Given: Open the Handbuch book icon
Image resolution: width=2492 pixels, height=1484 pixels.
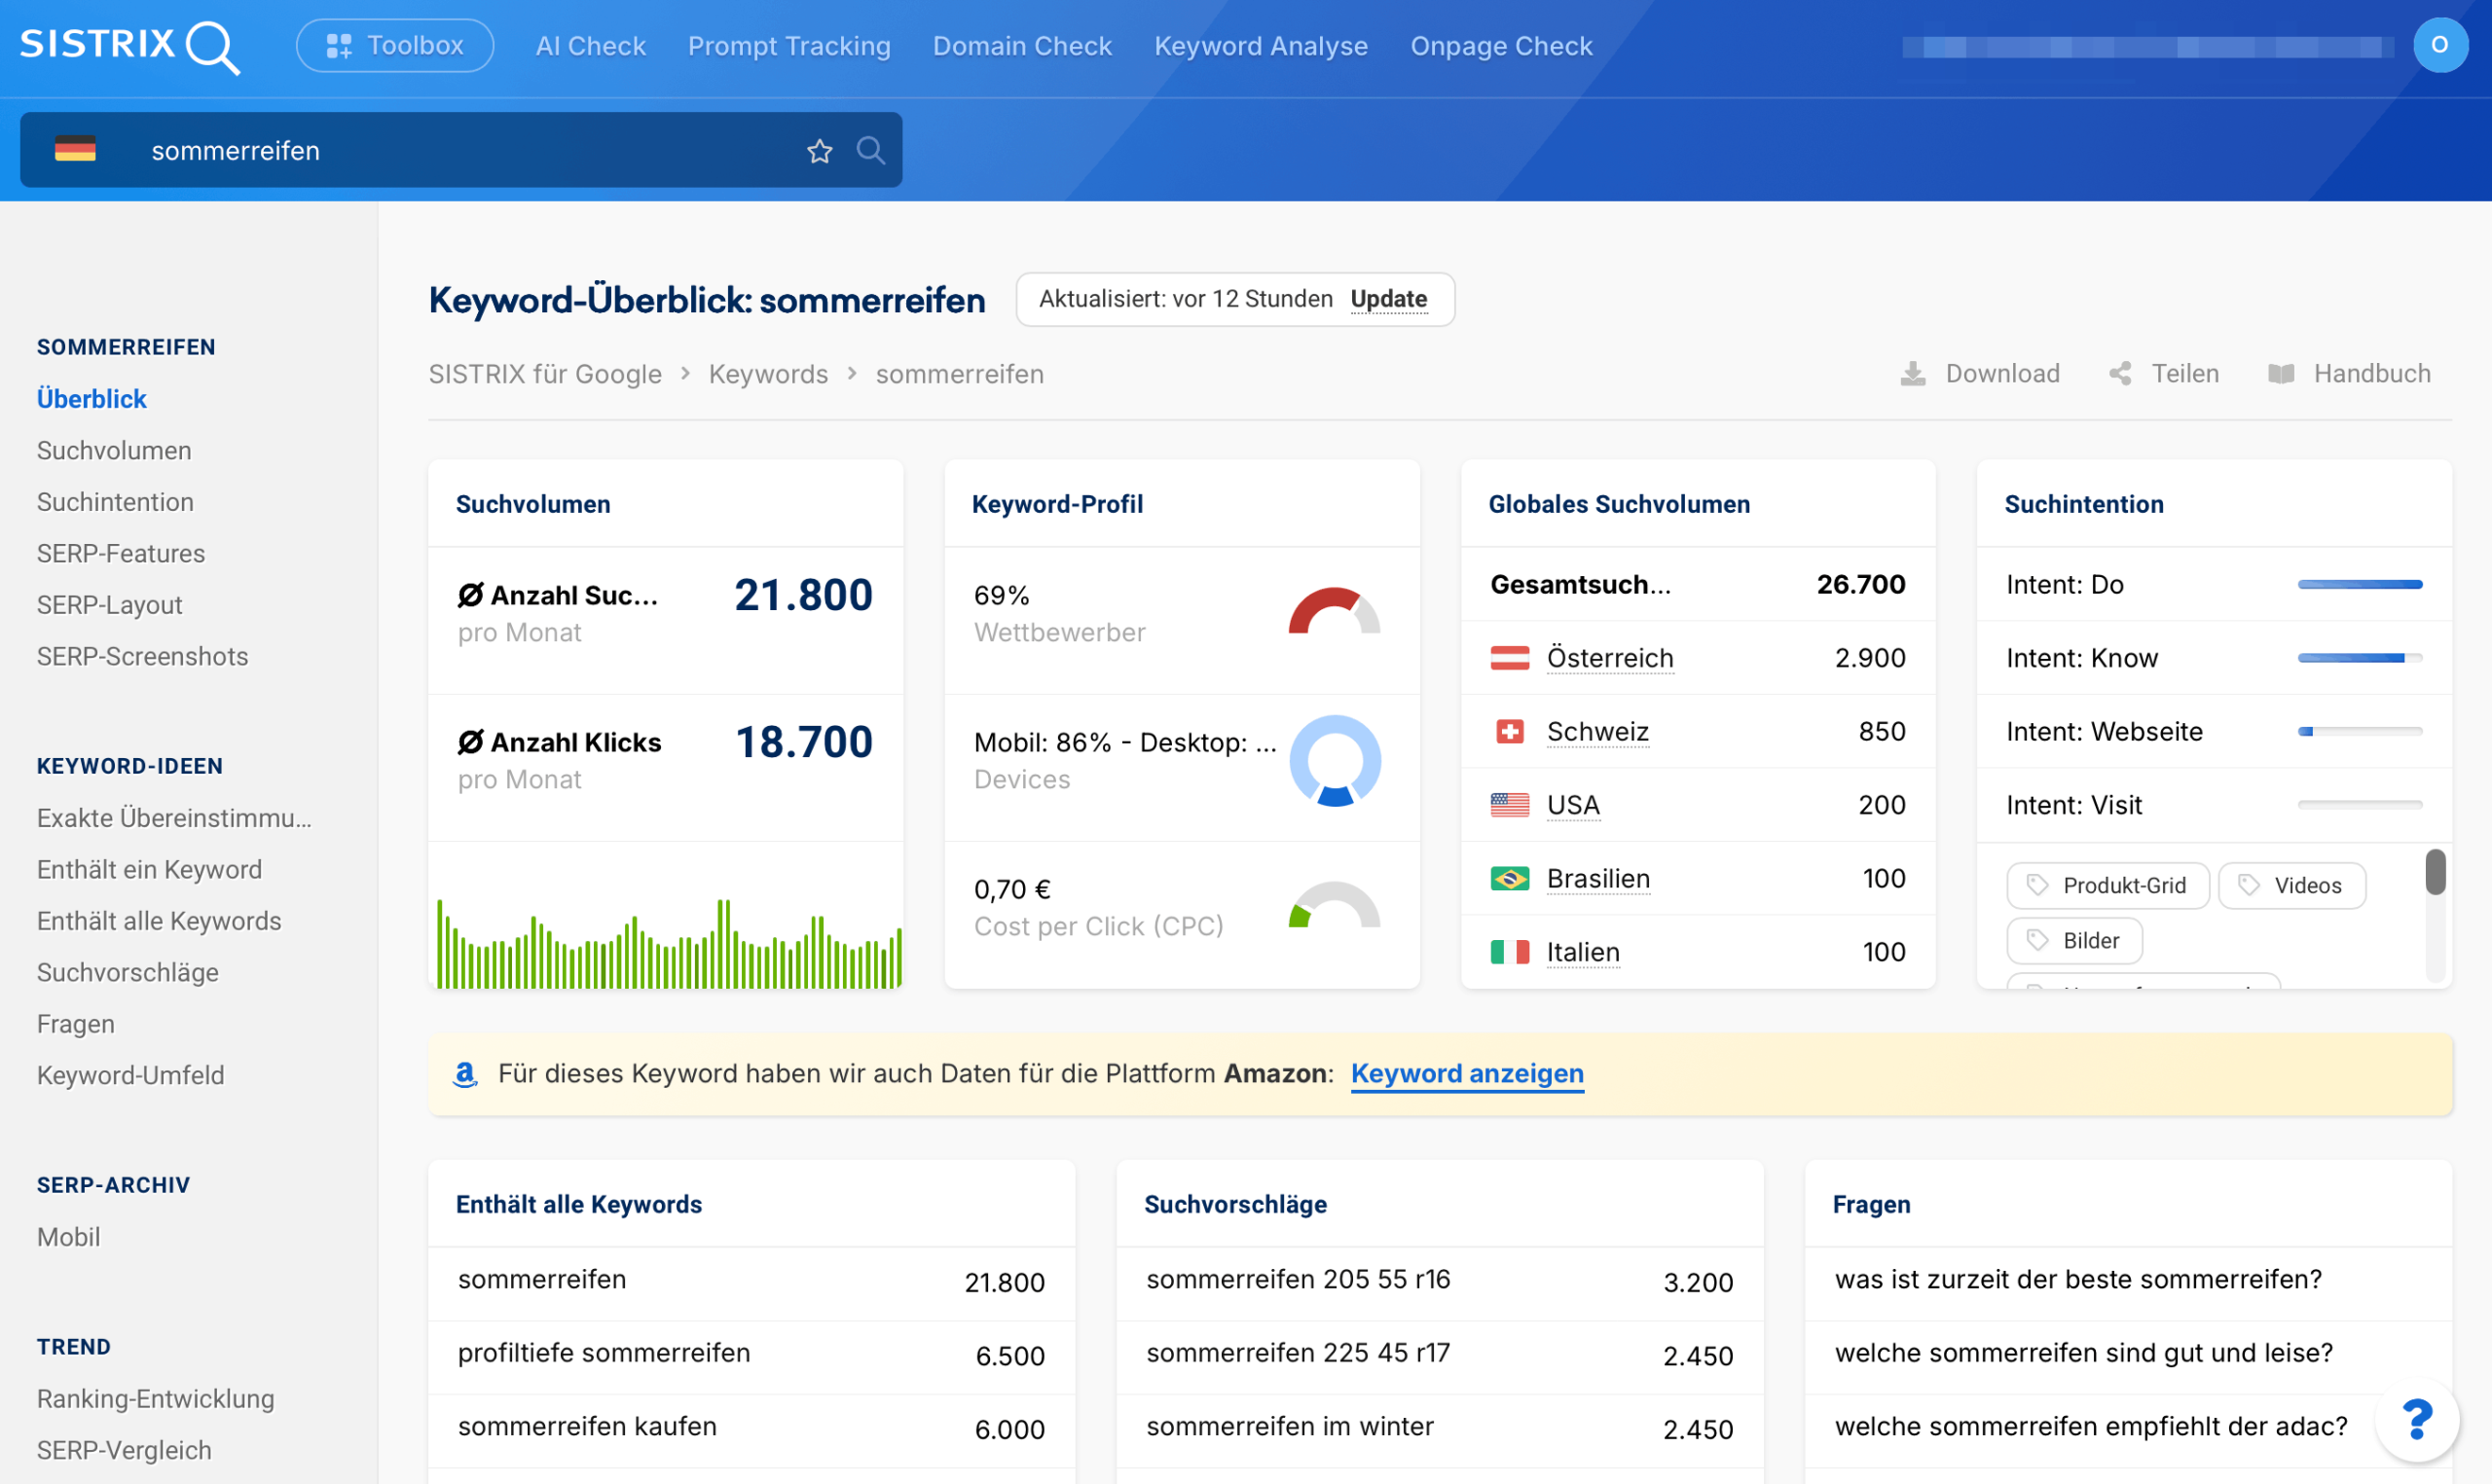Looking at the screenshot, I should point(2281,374).
